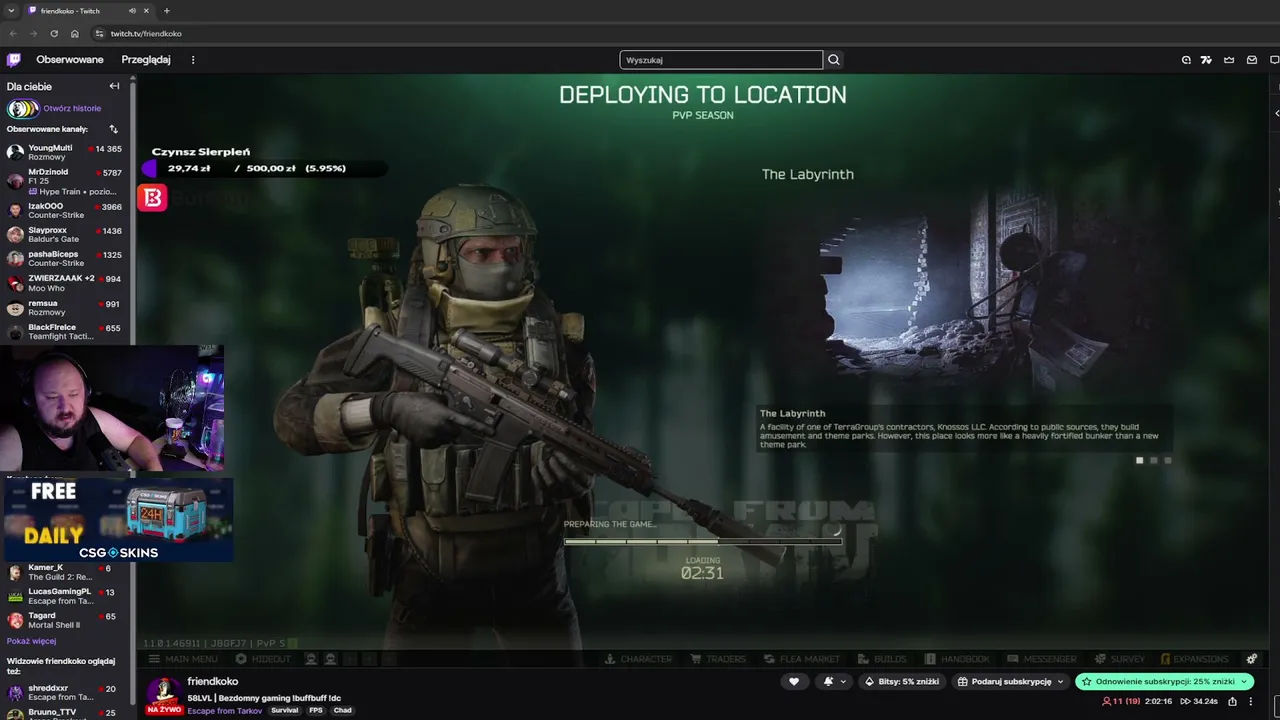This screenshot has width=1280, height=720.
Task: Open the friendkoko channel avatar
Action: 164,693
